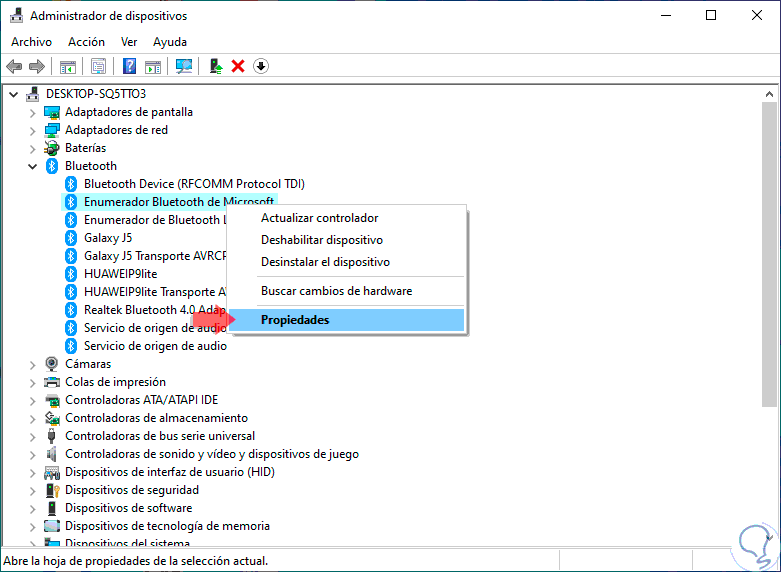
Task: Expand Colas de impresión
Action: pos(33,383)
